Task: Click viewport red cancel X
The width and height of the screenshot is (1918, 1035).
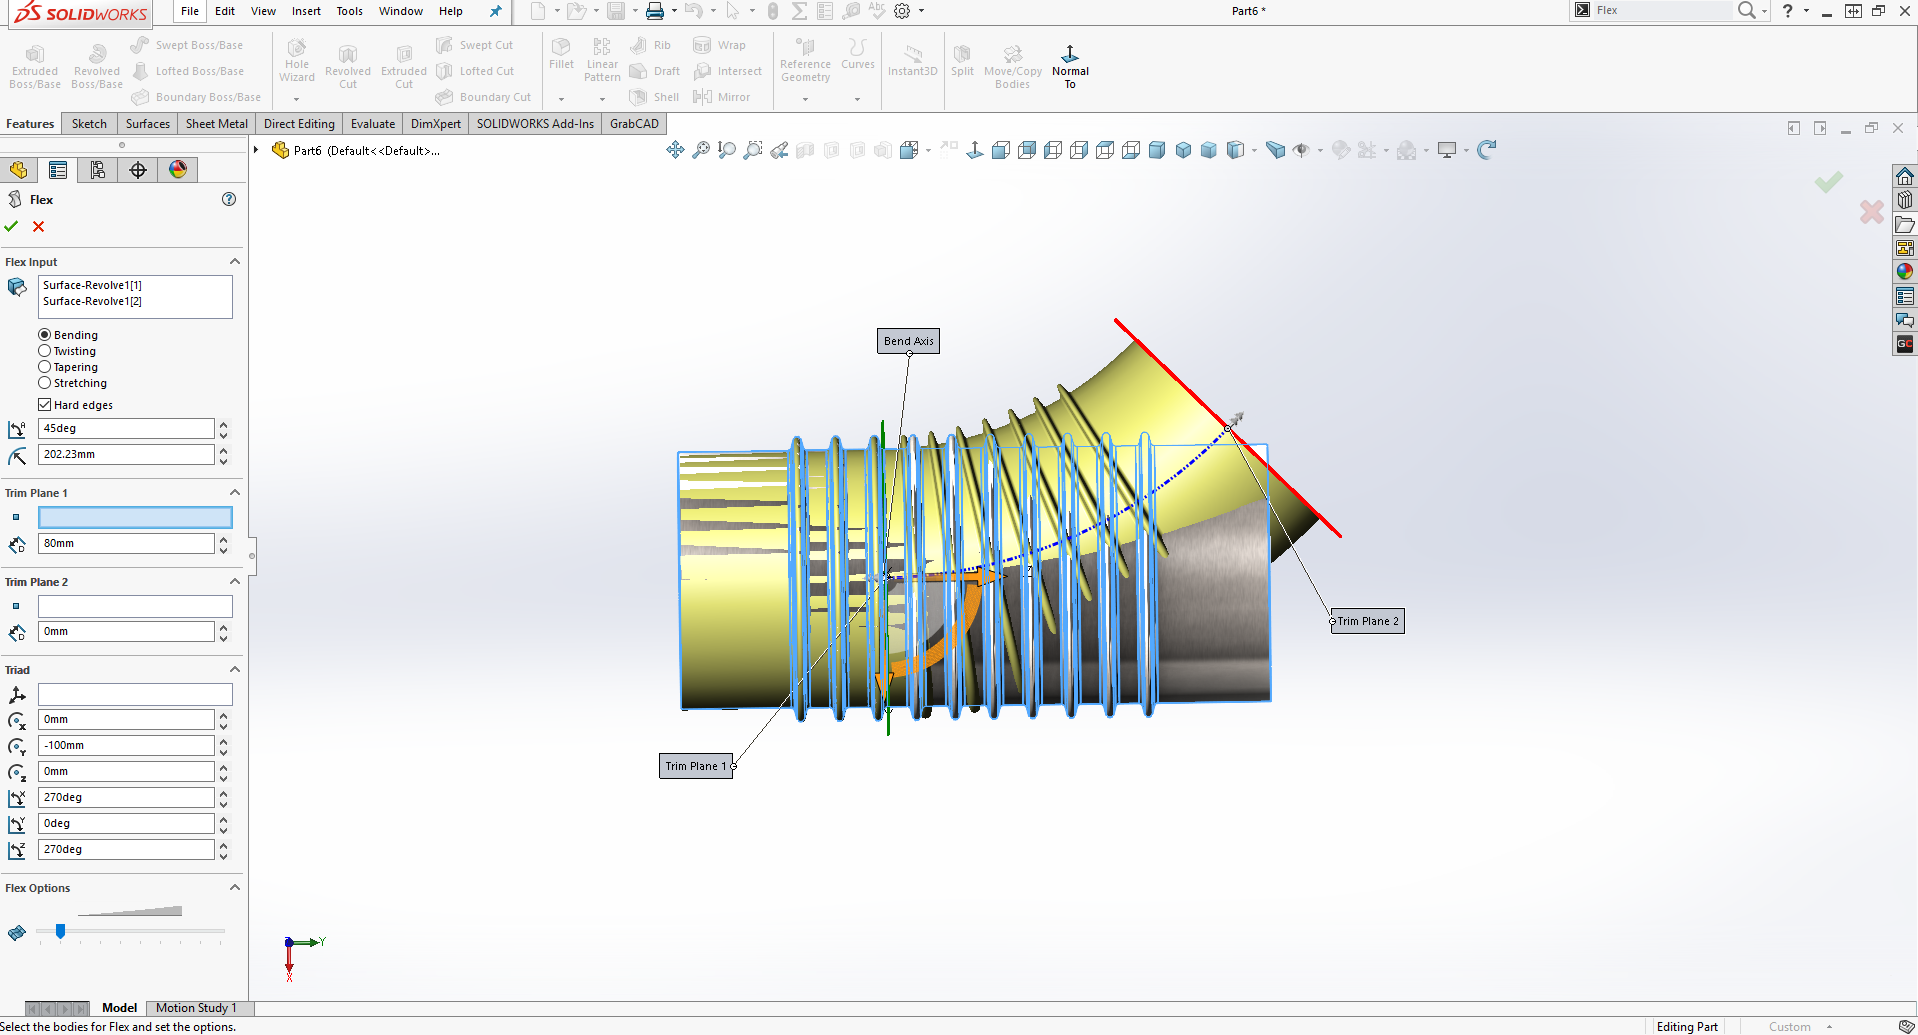Action: click(x=1871, y=211)
